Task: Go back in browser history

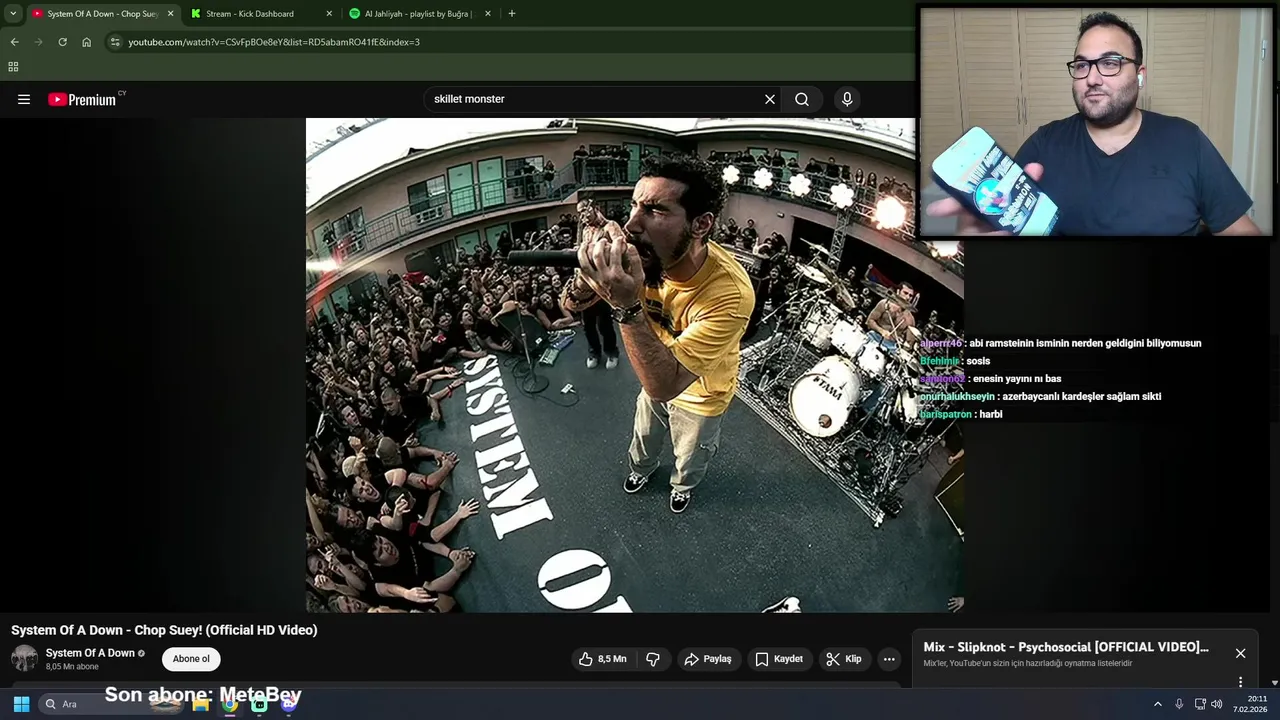Action: pyautogui.click(x=14, y=42)
